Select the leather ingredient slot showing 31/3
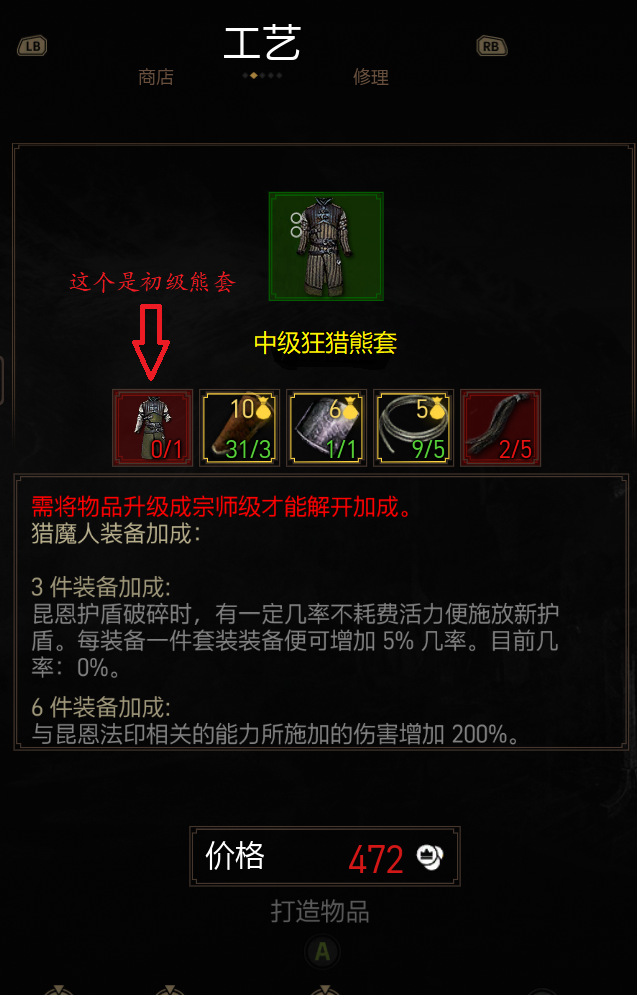 [239, 428]
